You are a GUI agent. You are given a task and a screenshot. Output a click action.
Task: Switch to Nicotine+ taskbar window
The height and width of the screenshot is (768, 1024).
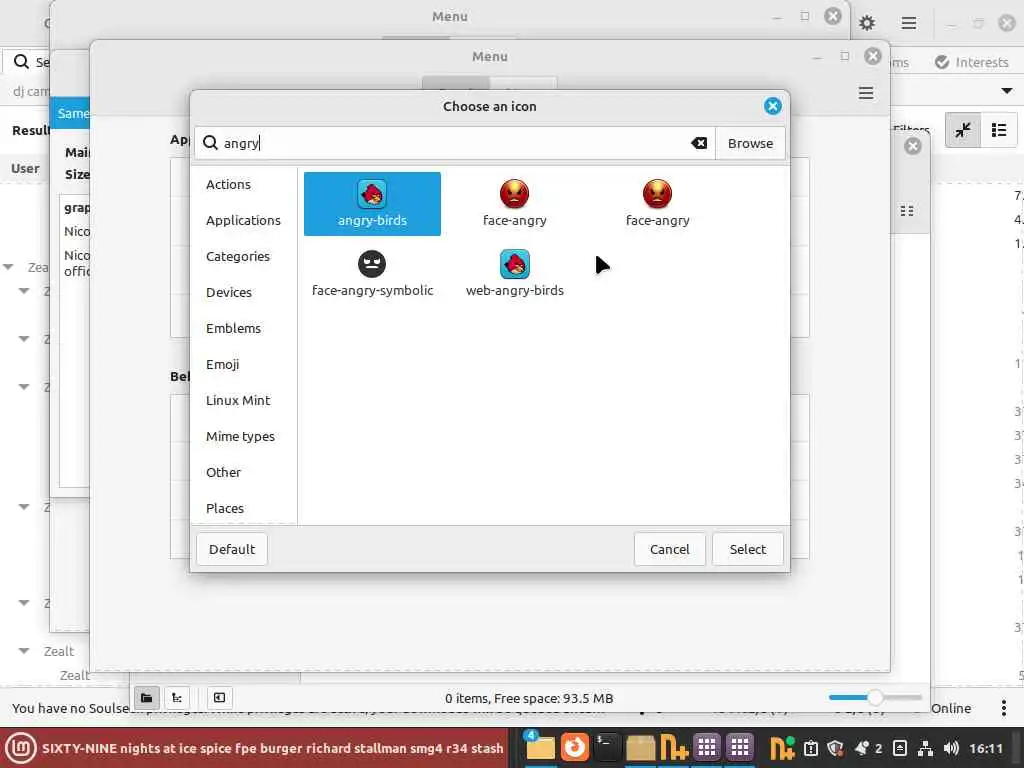tap(674, 748)
